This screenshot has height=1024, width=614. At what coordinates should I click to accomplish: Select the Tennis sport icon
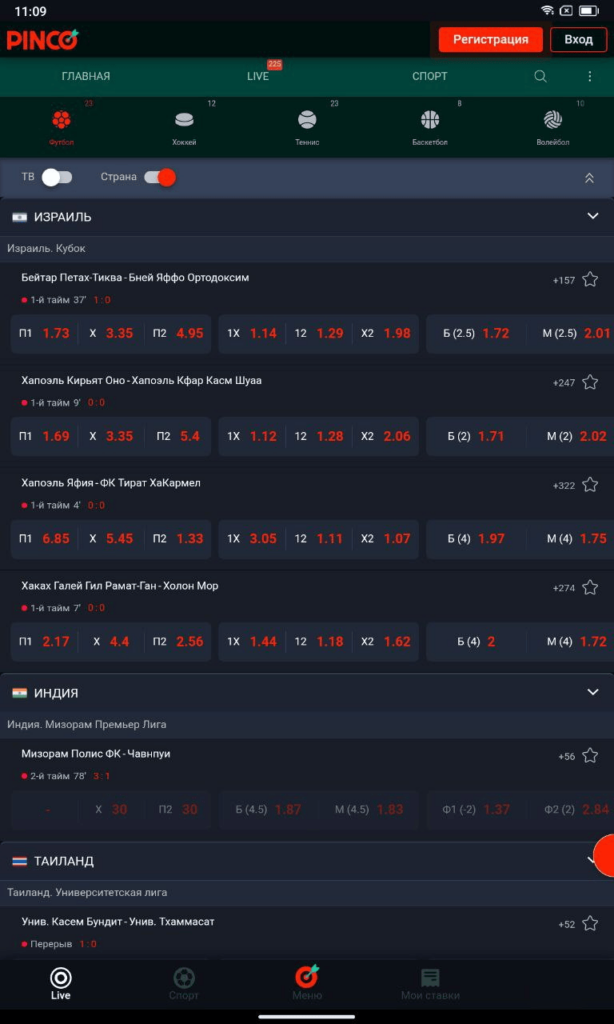coord(307,122)
